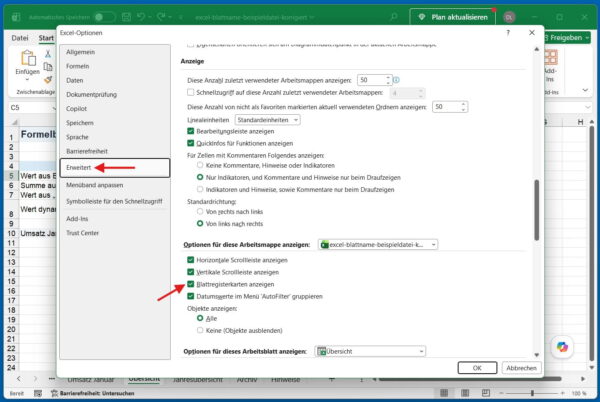Open the file name dropdown in title bar
The width and height of the screenshot is (600, 402).
coord(312,17)
